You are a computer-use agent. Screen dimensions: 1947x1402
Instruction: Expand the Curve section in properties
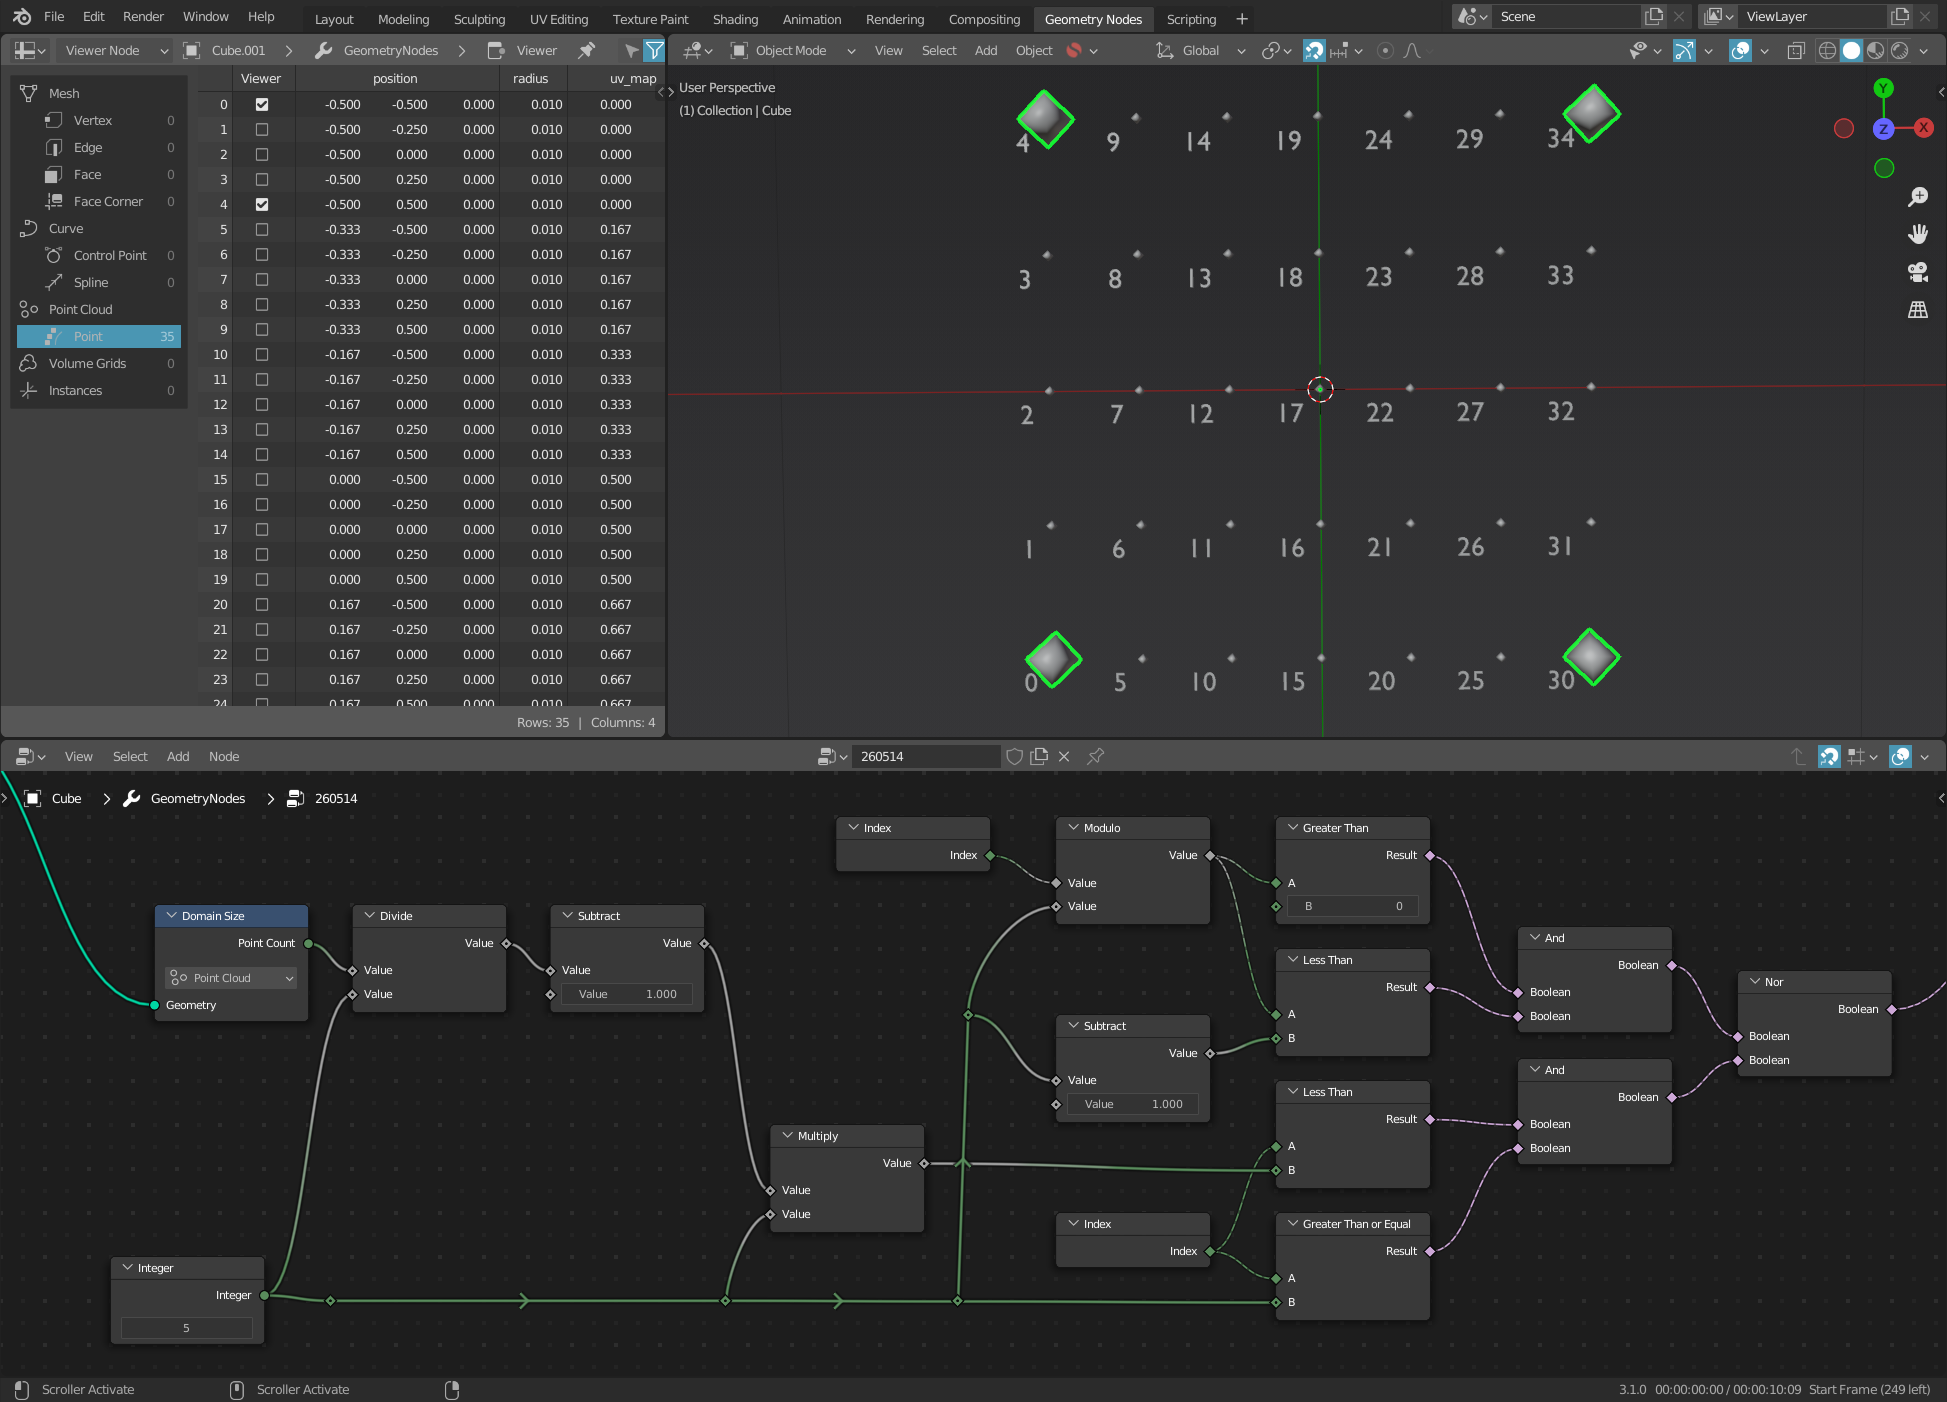coord(65,227)
